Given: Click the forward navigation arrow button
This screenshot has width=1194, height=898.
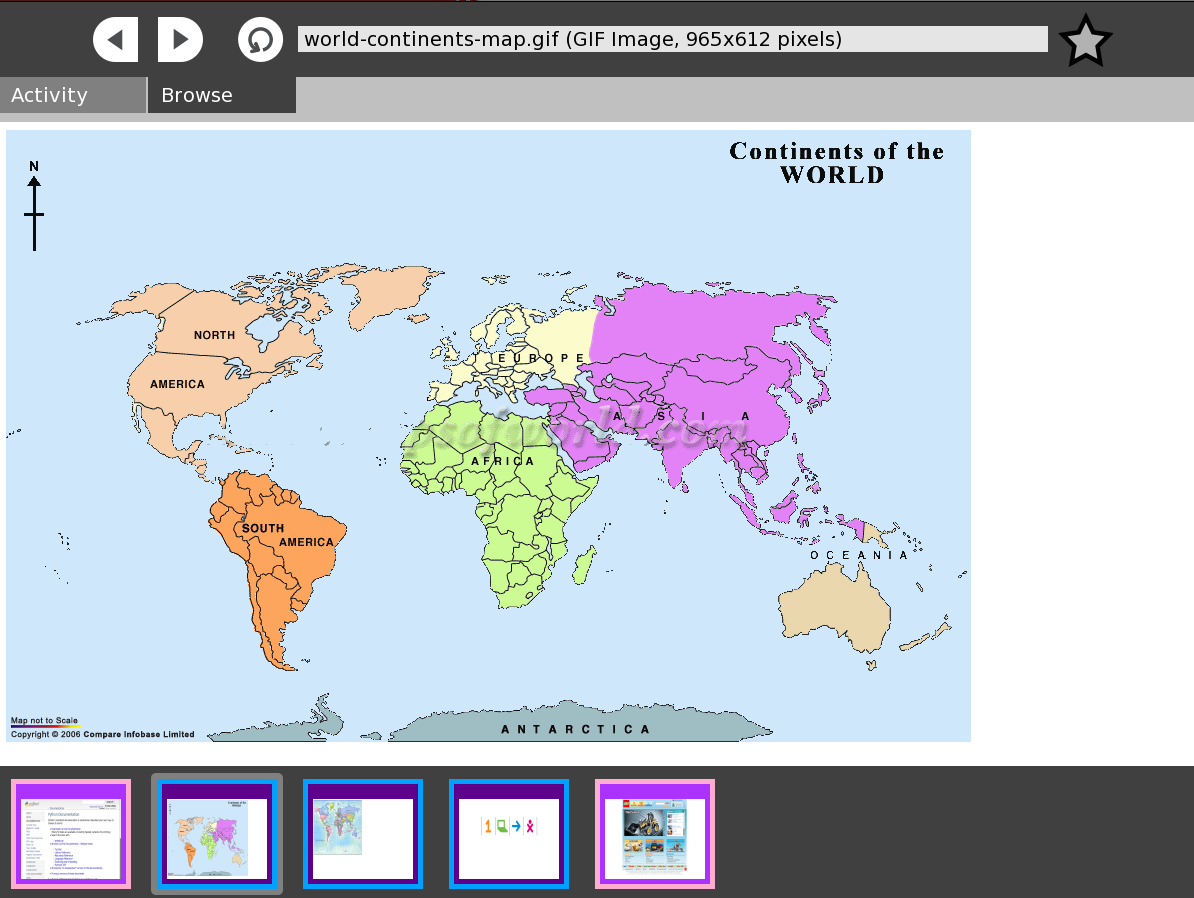Looking at the screenshot, I should coord(180,40).
